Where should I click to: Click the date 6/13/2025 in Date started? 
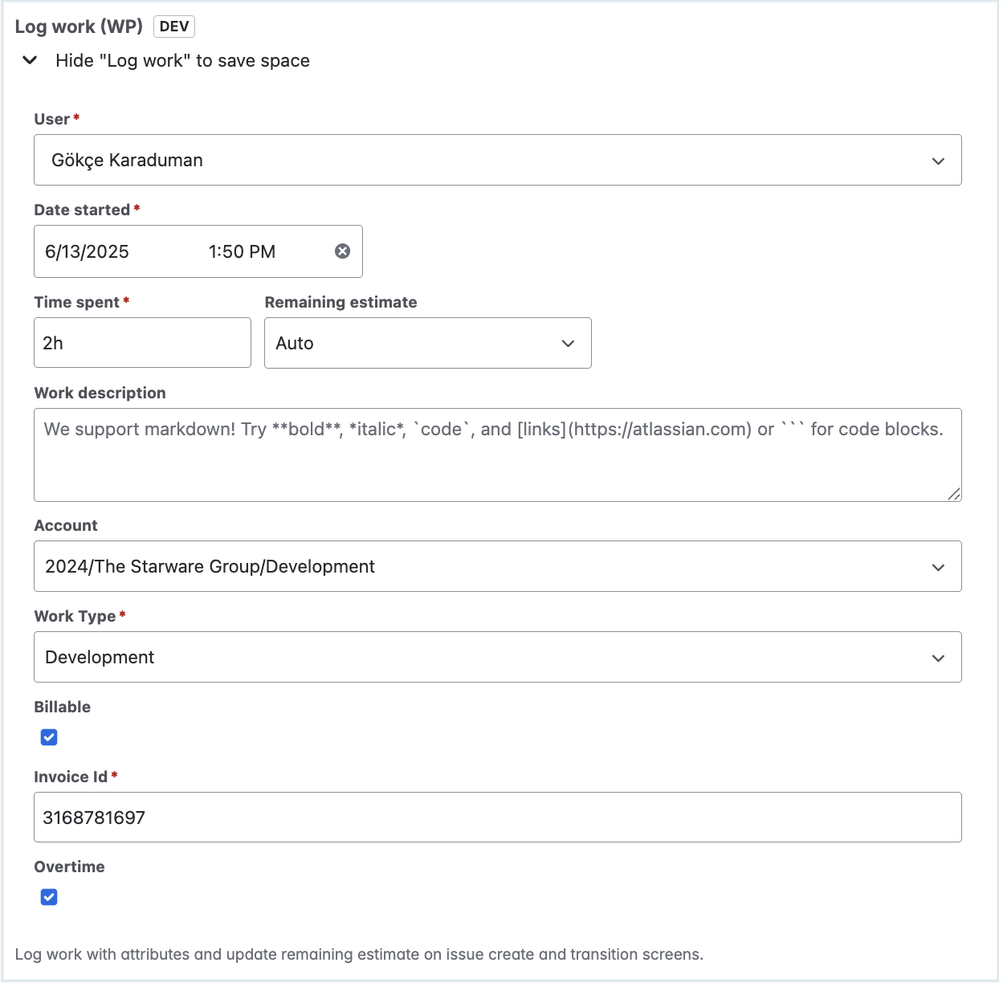(x=87, y=252)
